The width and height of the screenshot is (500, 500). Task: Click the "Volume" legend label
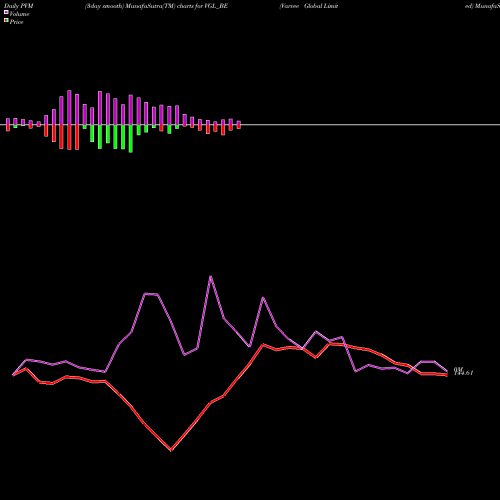tap(19, 14)
